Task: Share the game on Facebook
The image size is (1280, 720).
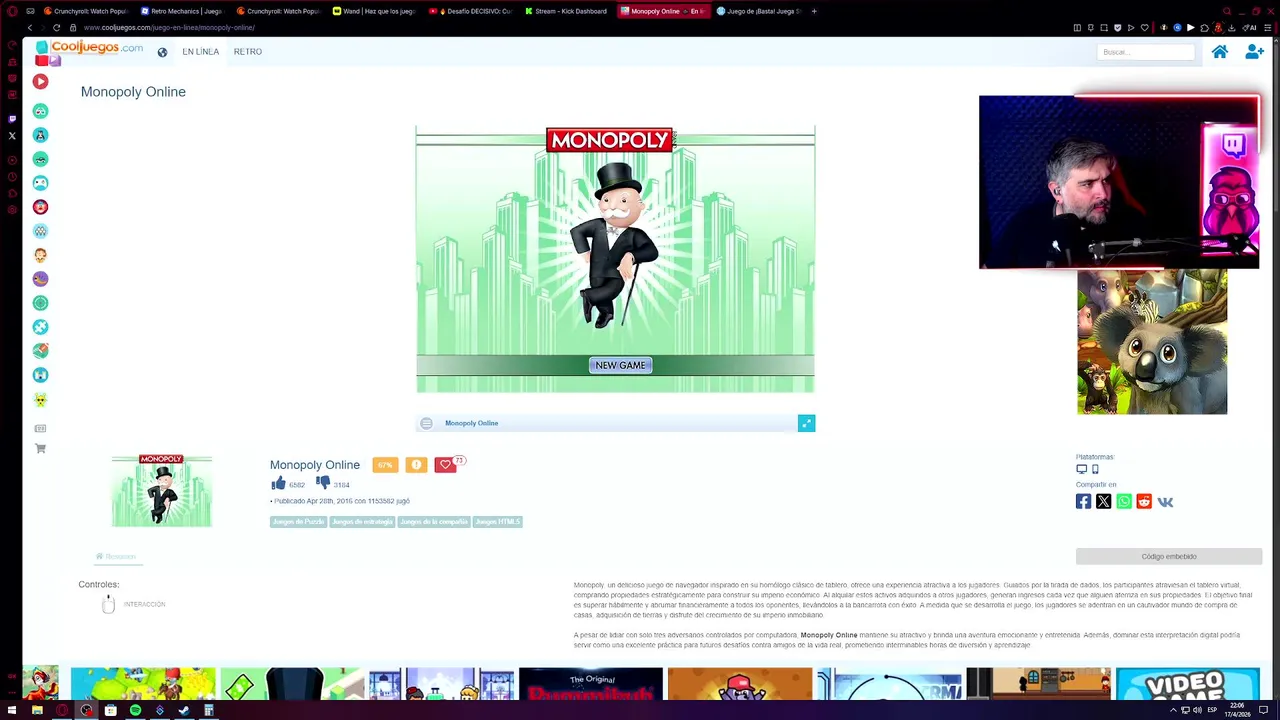Action: click(1083, 501)
